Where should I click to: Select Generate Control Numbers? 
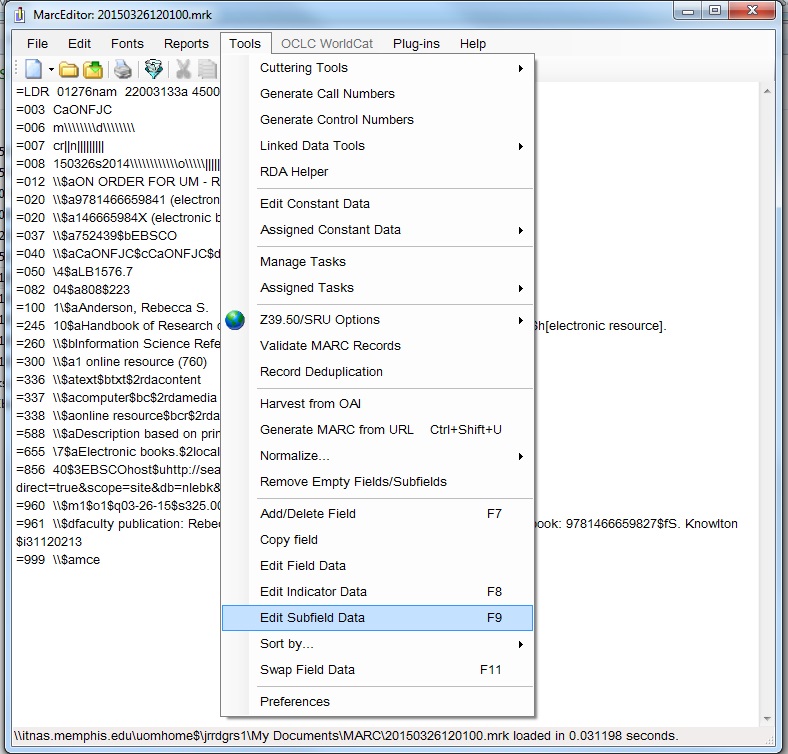(x=377, y=120)
